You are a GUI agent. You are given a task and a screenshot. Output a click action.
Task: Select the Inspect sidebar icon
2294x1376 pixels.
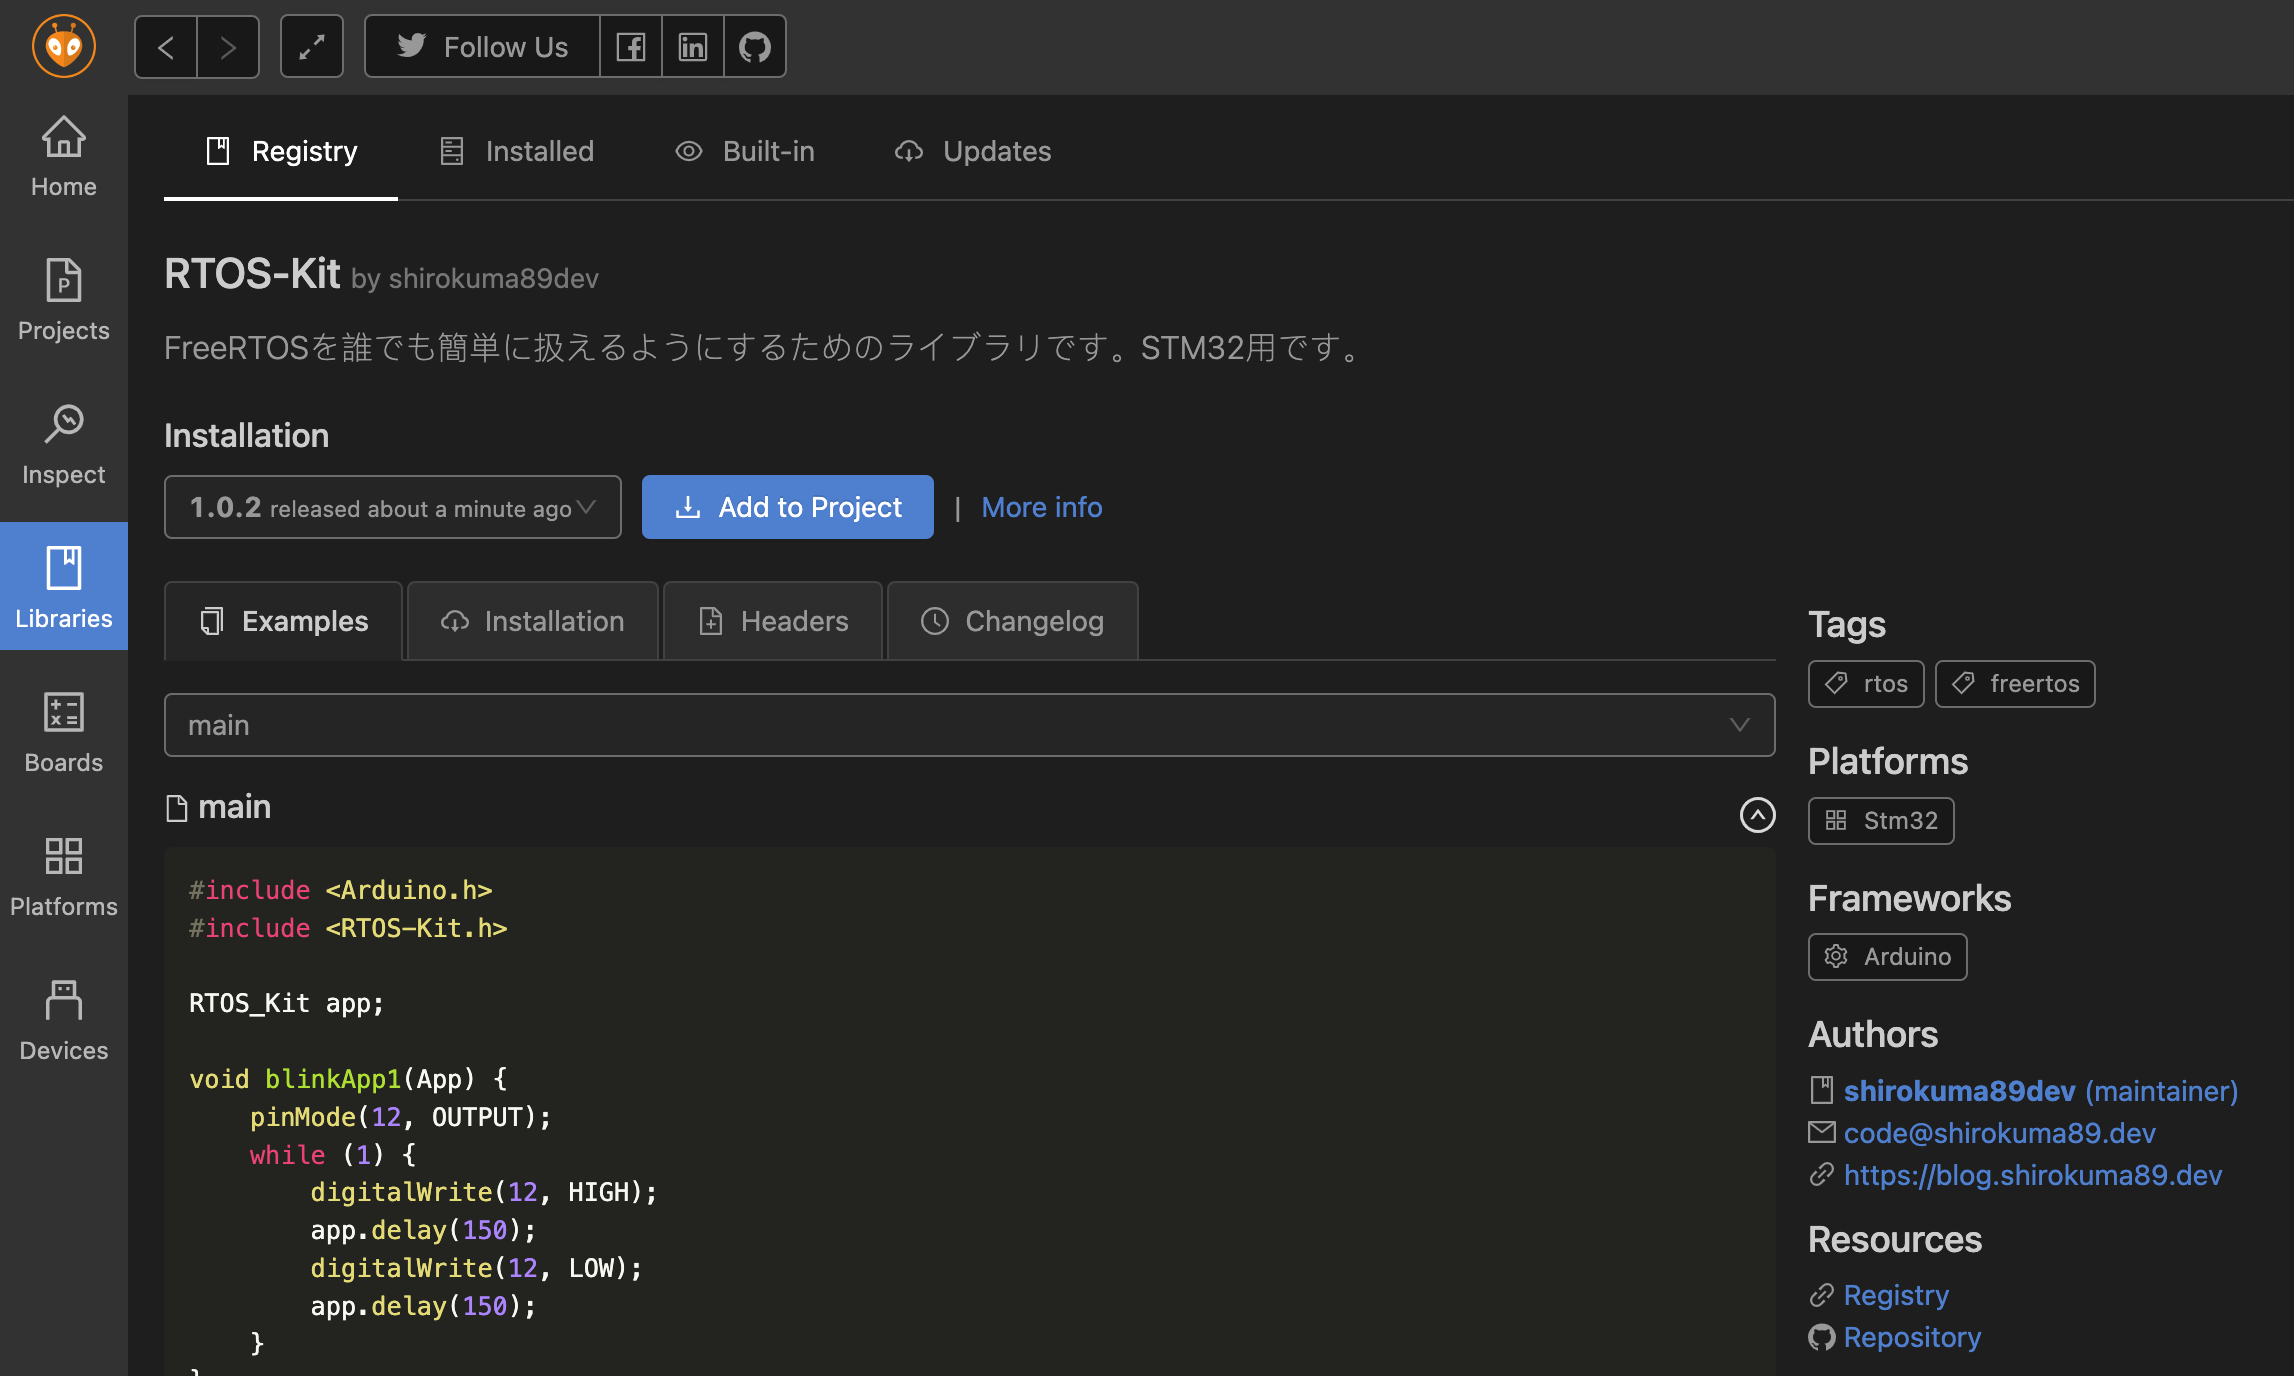63,444
